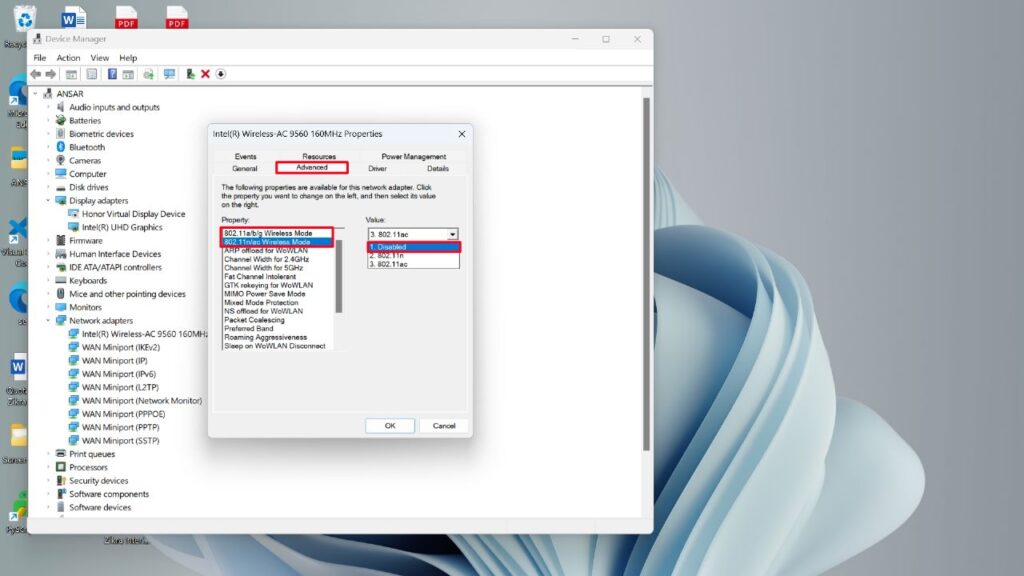Select 'Intel(R) Wireless-AC 9560 160MHz' tree item
The height and width of the screenshot is (576, 1024).
pos(144,334)
